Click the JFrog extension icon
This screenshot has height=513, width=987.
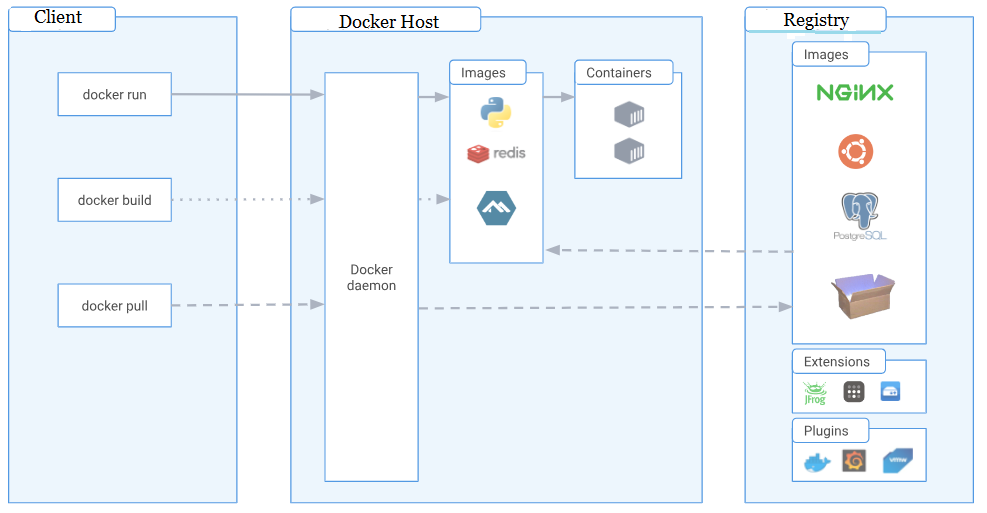tap(815, 393)
